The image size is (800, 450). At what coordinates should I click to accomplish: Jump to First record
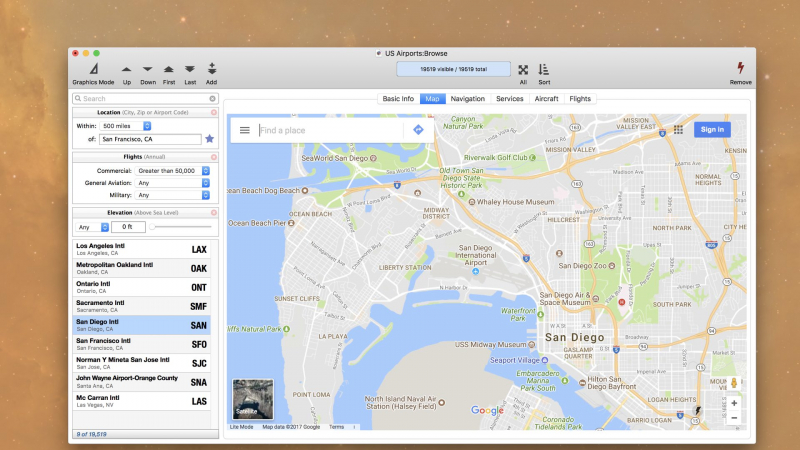point(169,73)
